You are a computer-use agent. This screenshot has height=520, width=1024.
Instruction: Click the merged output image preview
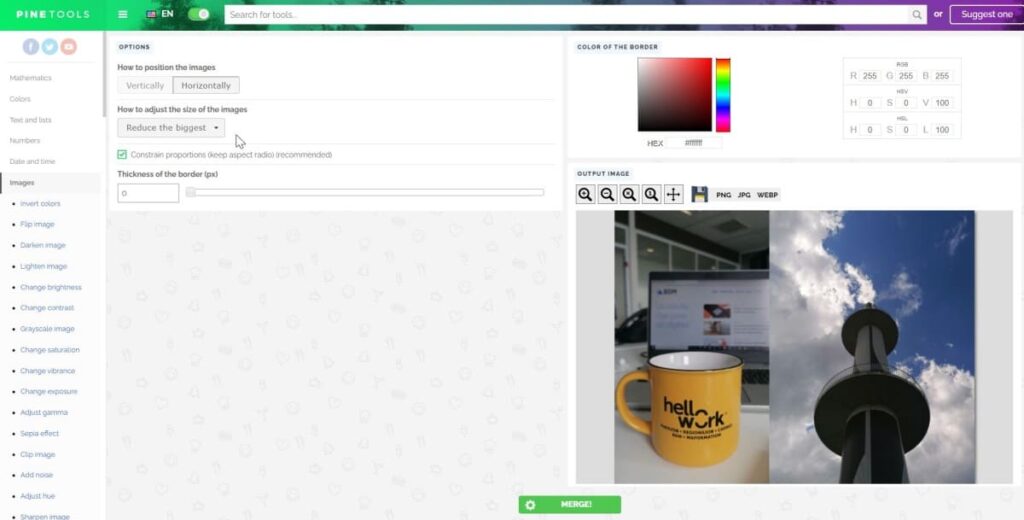794,347
